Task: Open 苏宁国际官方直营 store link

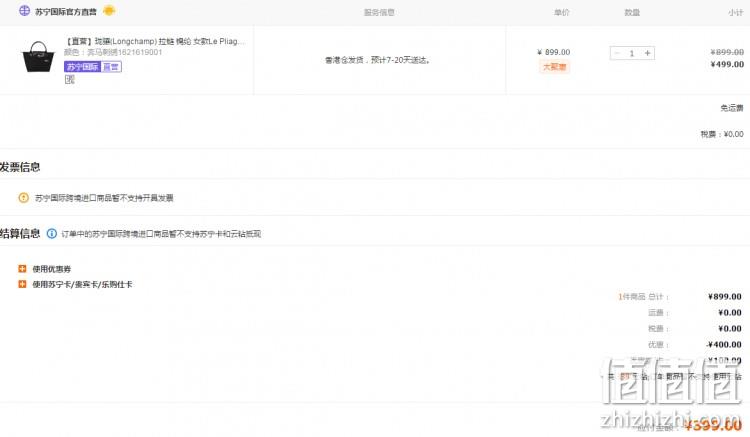Action: [66, 12]
